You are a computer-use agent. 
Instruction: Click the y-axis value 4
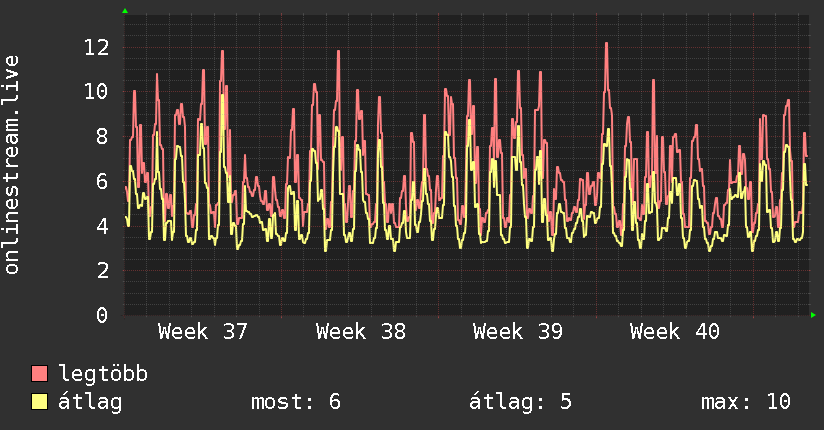click(x=102, y=226)
